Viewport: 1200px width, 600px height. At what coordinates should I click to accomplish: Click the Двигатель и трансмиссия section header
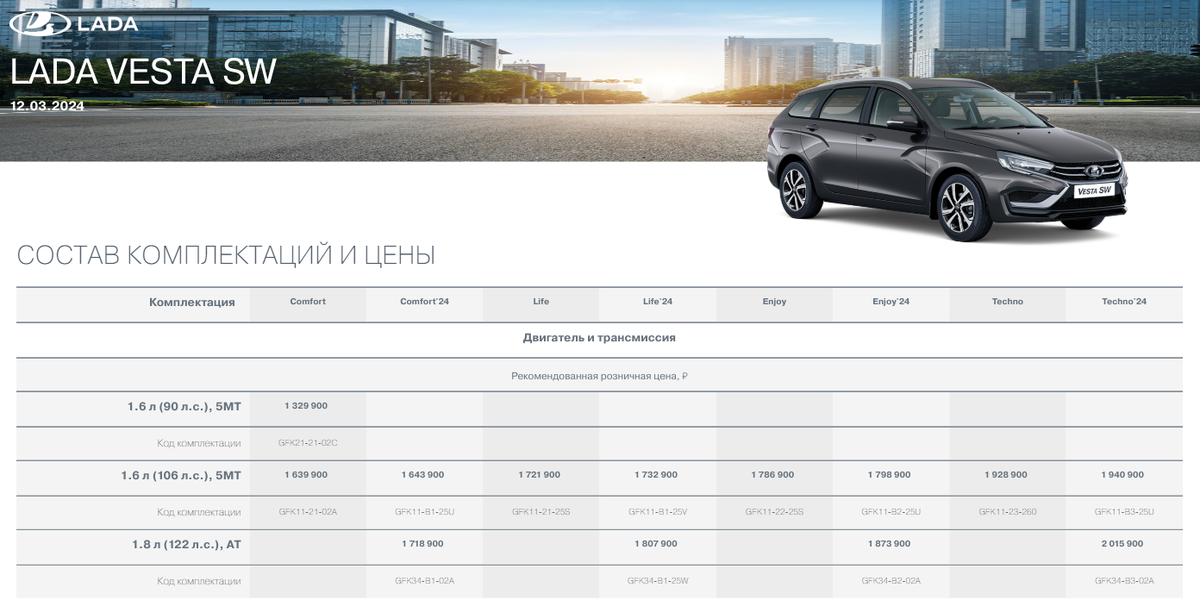click(x=599, y=338)
